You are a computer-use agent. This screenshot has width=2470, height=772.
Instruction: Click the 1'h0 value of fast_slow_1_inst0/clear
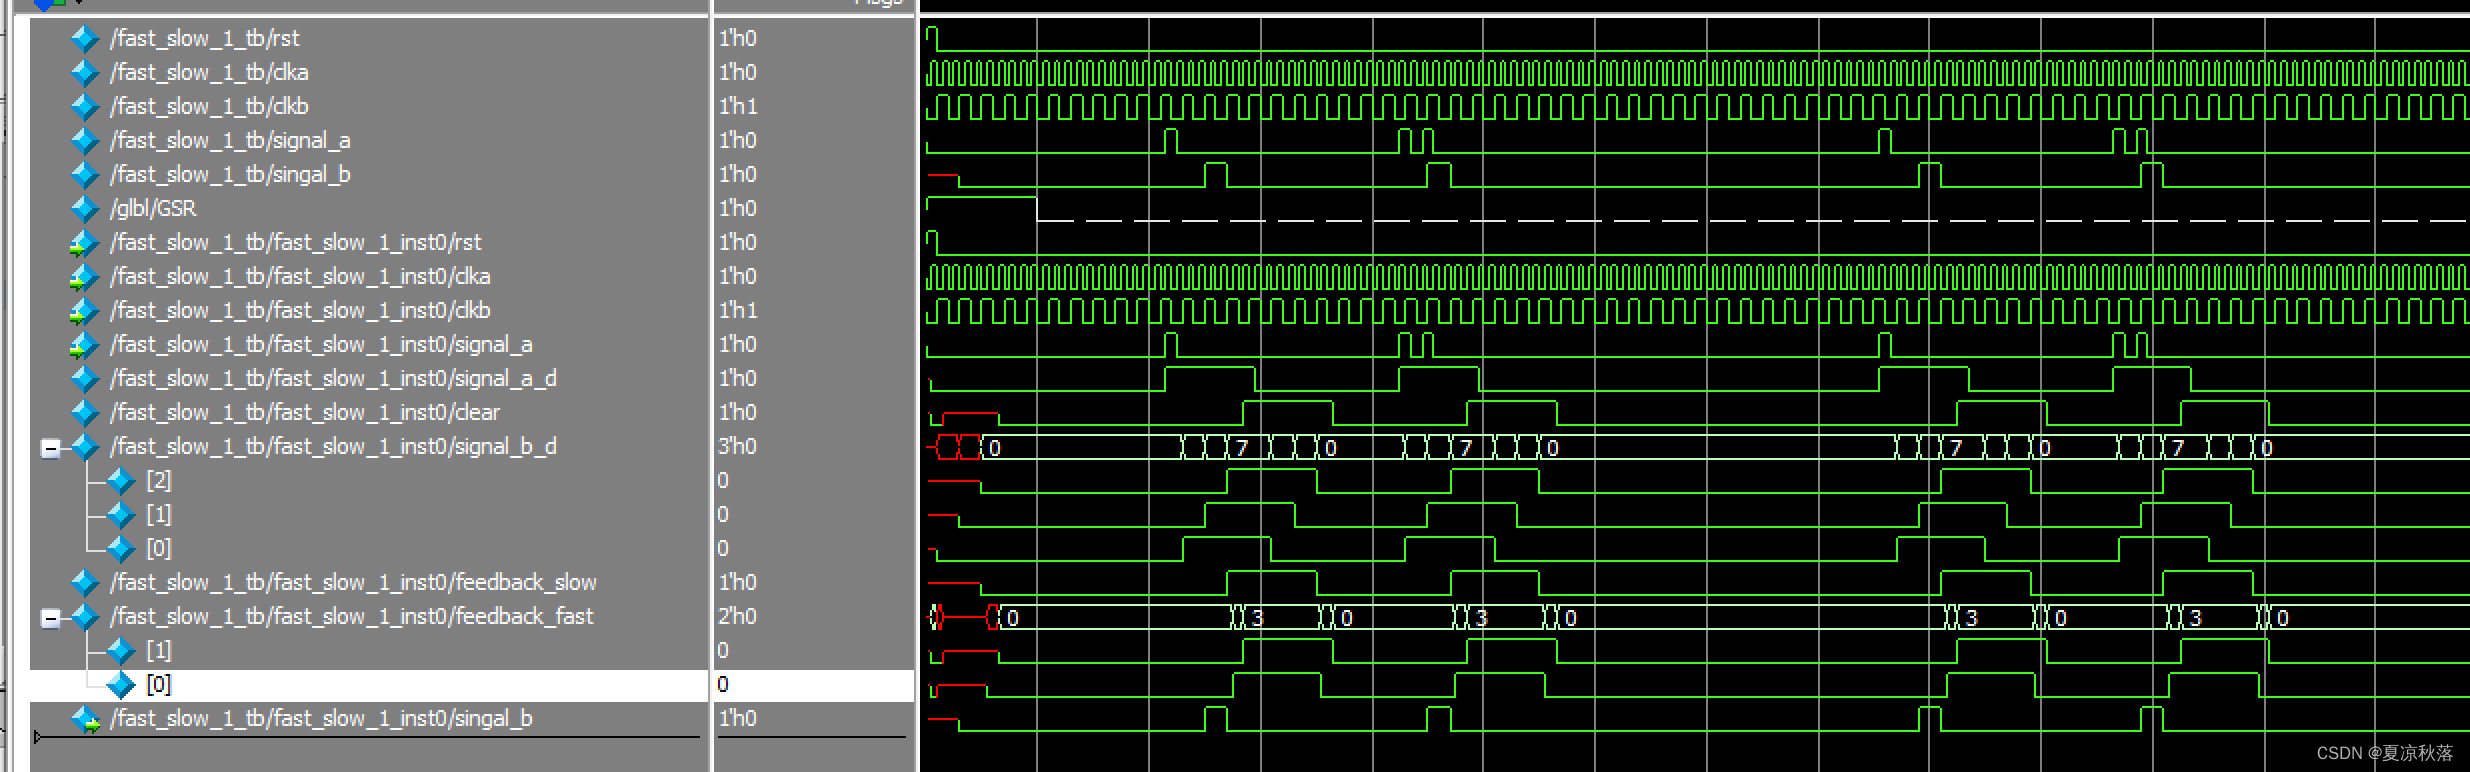point(738,412)
